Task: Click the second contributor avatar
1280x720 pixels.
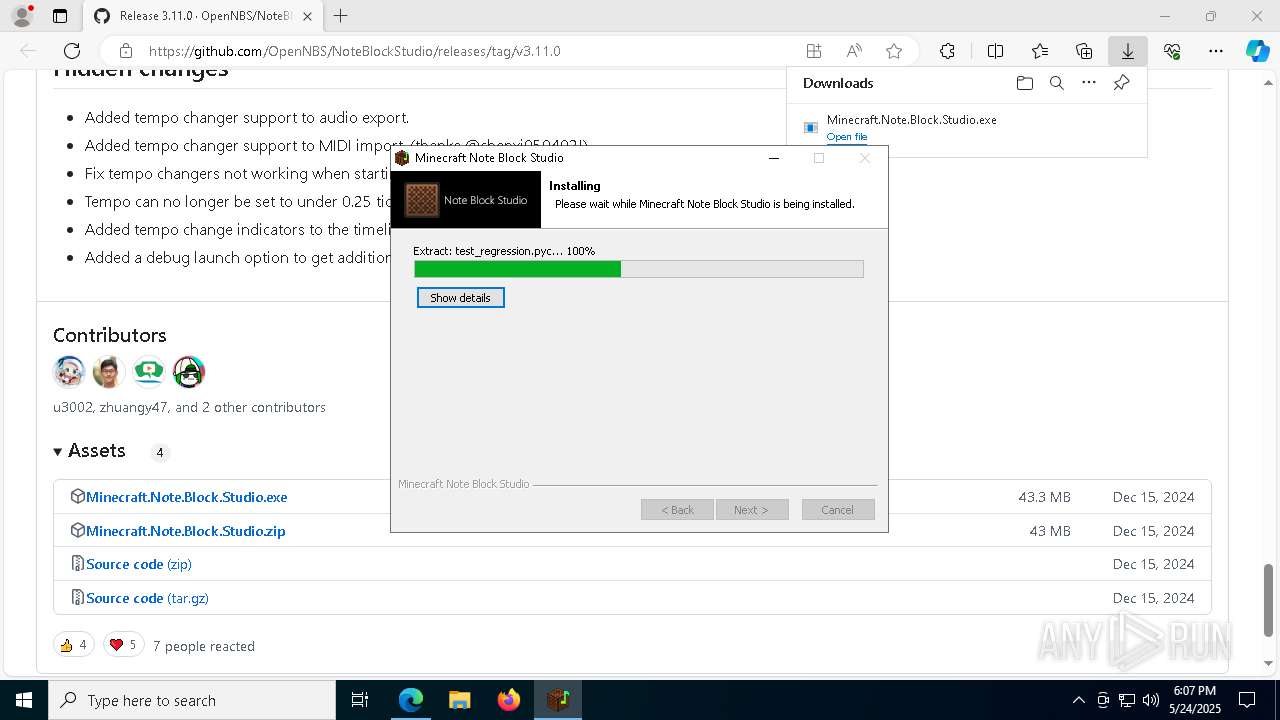Action: (109, 372)
